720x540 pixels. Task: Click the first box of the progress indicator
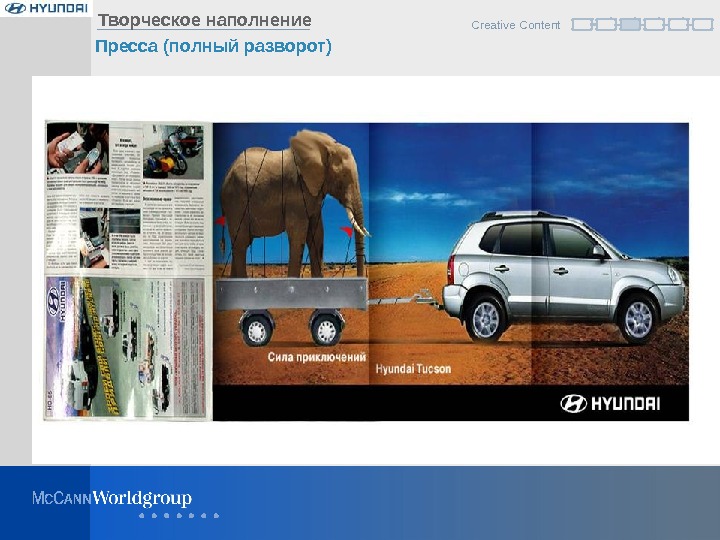[581, 24]
